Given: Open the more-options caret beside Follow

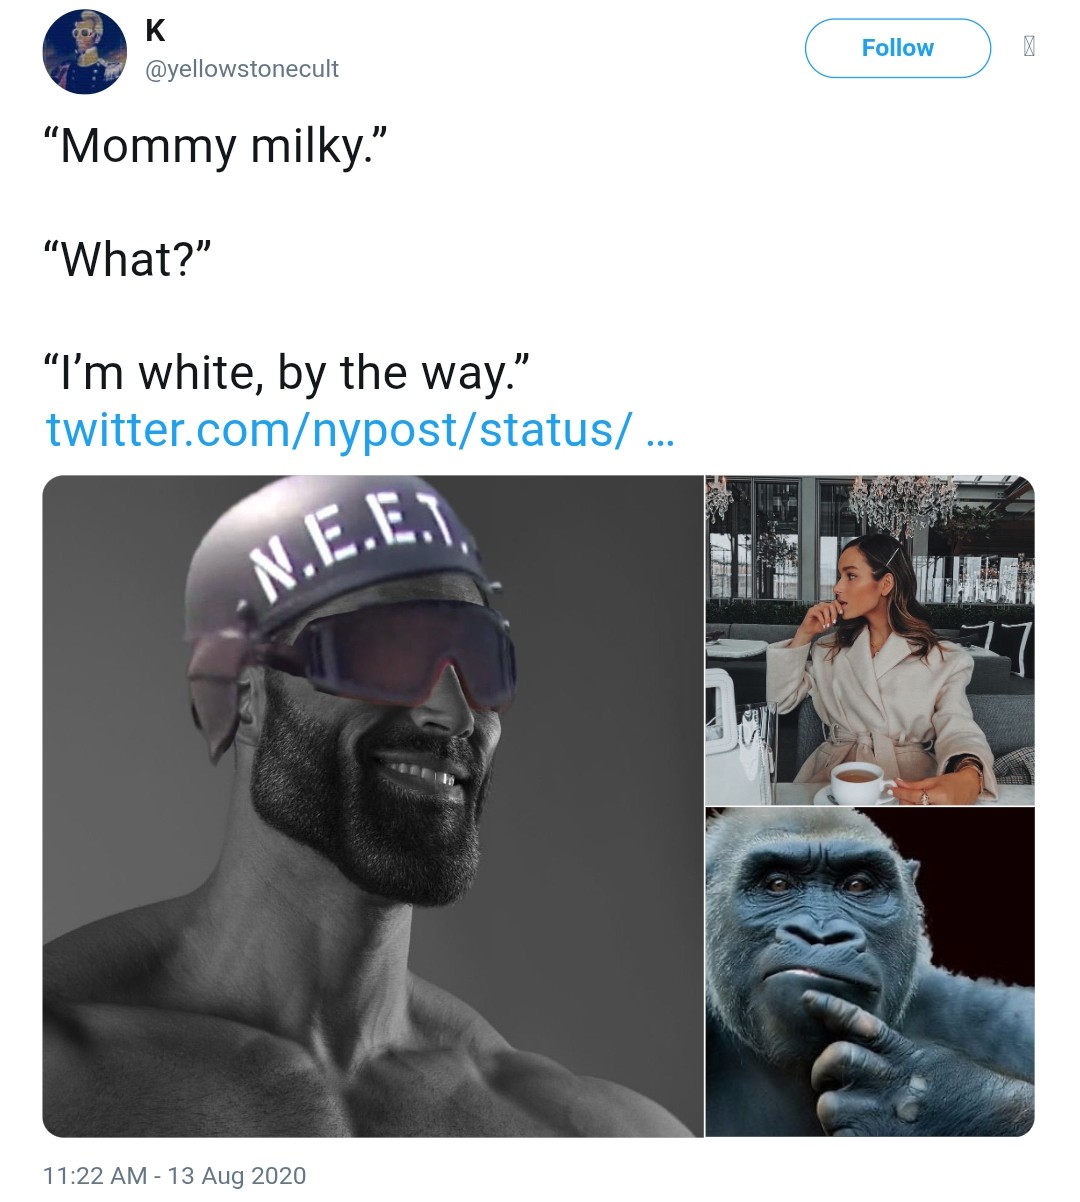Looking at the screenshot, I should (1029, 48).
